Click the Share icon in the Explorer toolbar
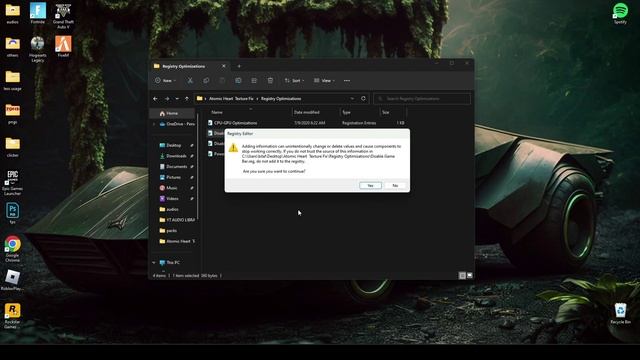Image resolution: width=640 pixels, height=360 pixels. coord(254,80)
